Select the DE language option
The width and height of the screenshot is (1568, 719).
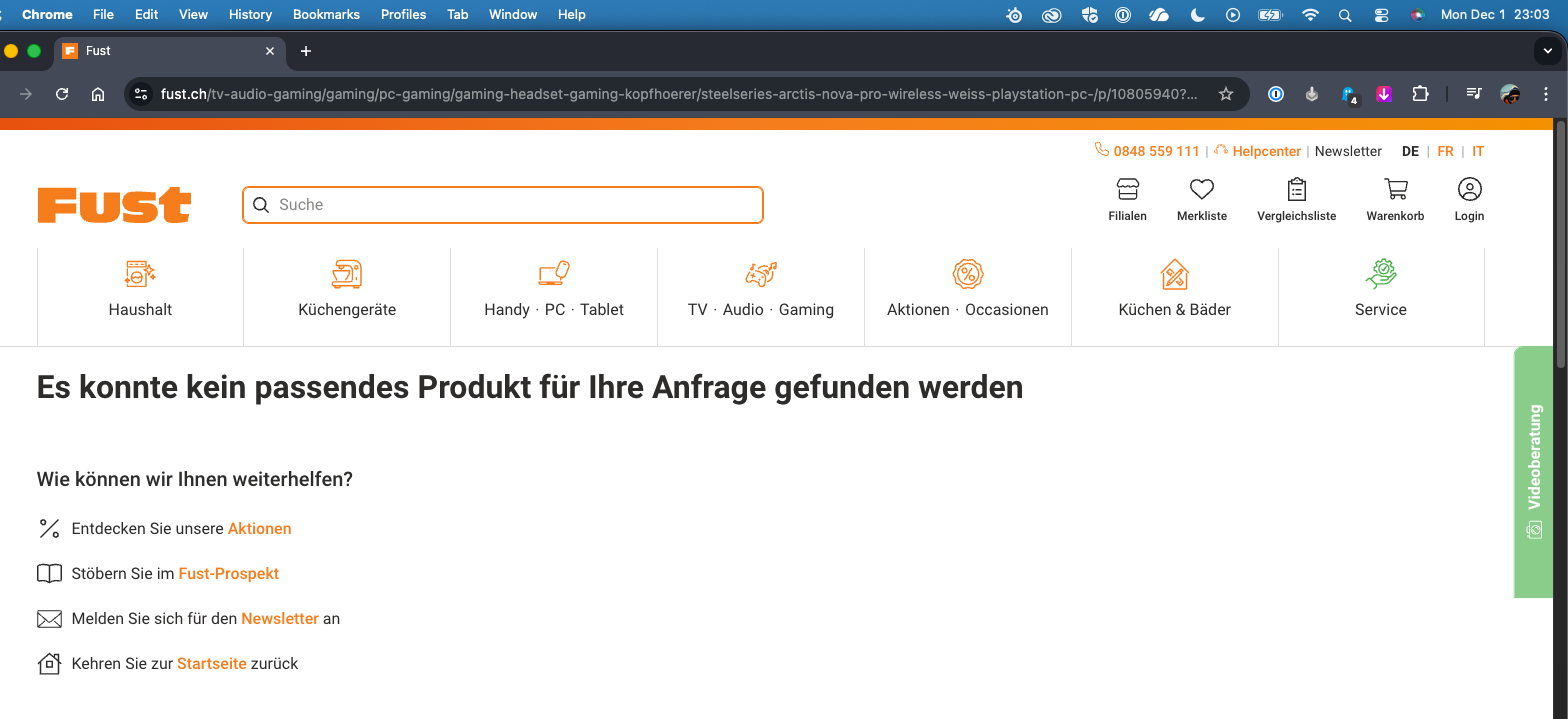(x=1410, y=151)
